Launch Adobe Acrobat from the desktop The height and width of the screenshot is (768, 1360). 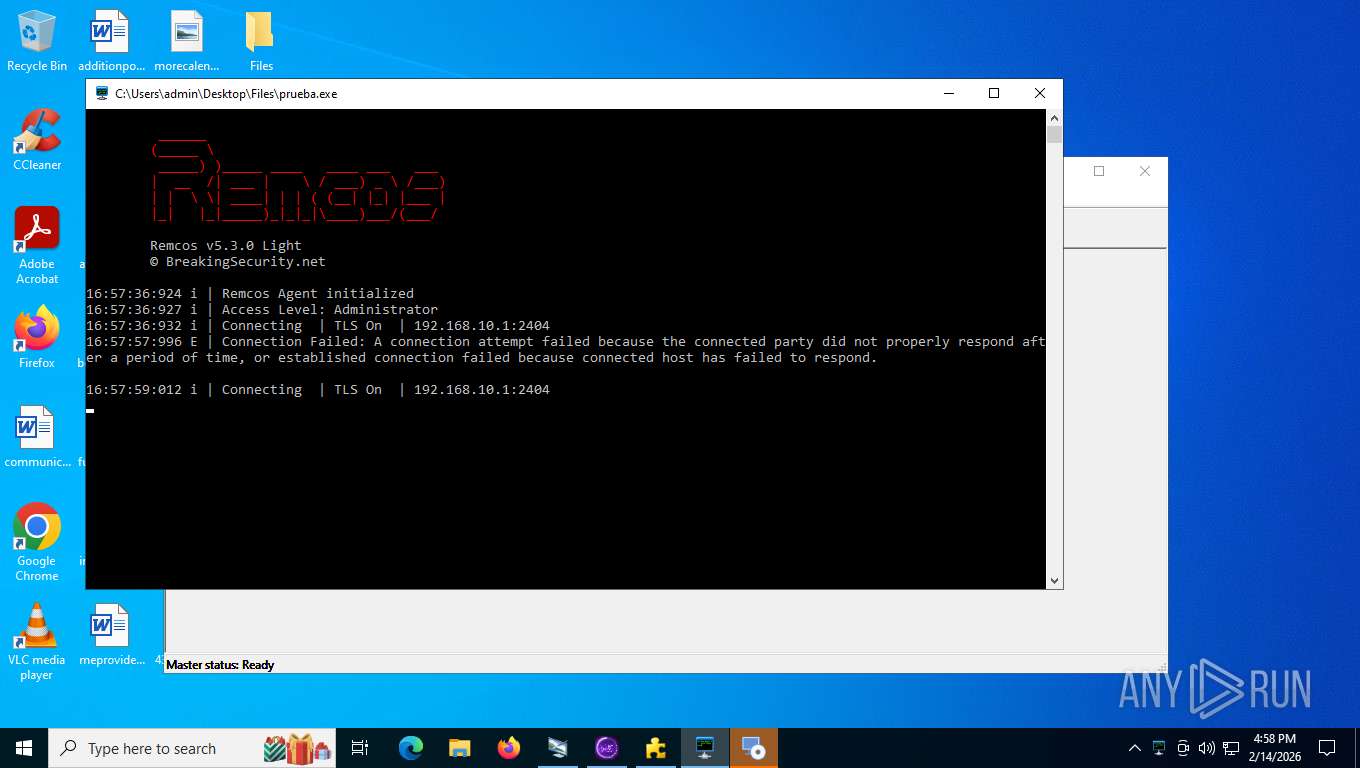(37, 246)
